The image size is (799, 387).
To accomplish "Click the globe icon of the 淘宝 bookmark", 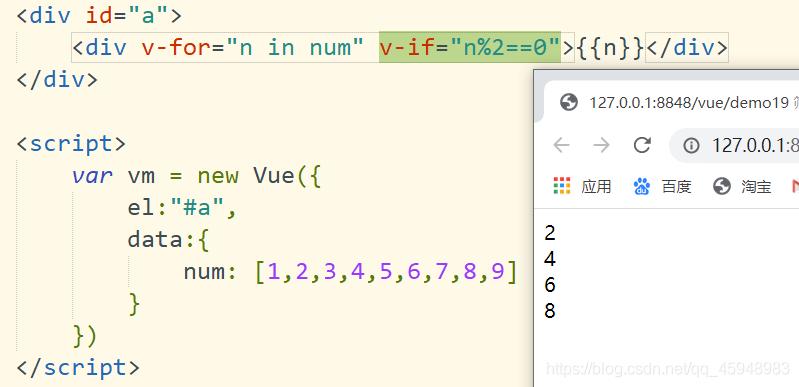I will tap(722, 187).
